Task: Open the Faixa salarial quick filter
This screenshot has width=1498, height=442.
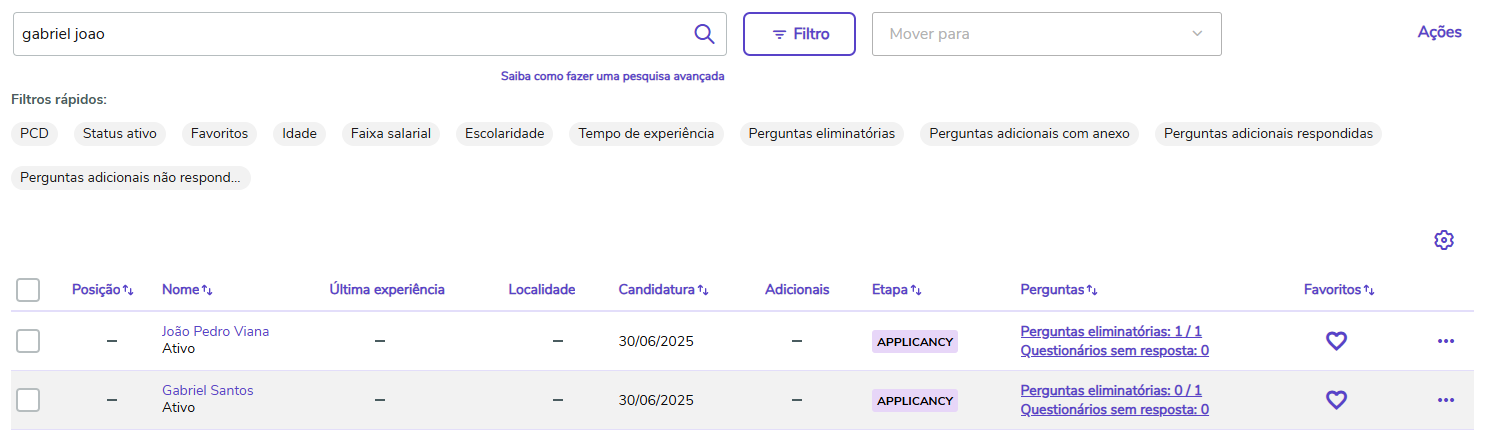Action: (390, 133)
